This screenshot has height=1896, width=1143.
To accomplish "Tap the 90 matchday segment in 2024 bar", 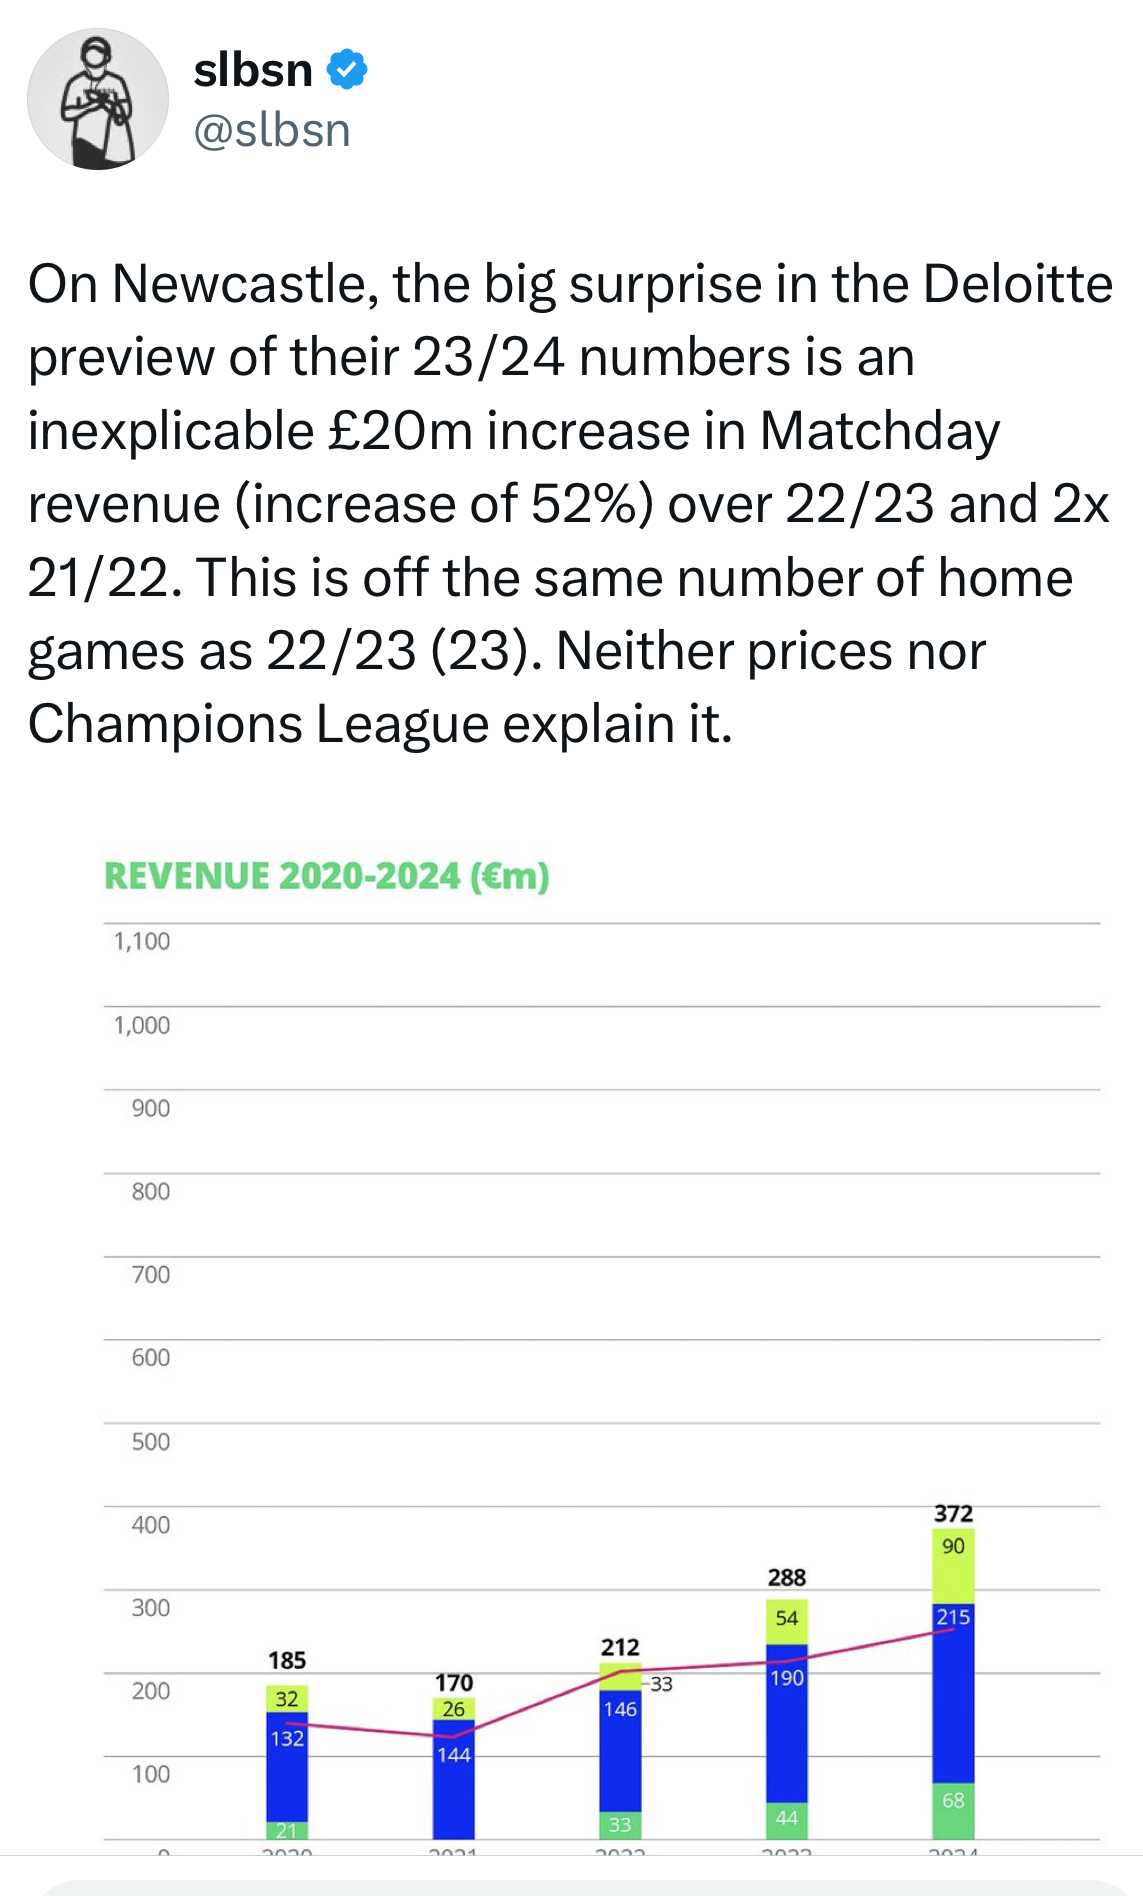I will [x=953, y=1566].
